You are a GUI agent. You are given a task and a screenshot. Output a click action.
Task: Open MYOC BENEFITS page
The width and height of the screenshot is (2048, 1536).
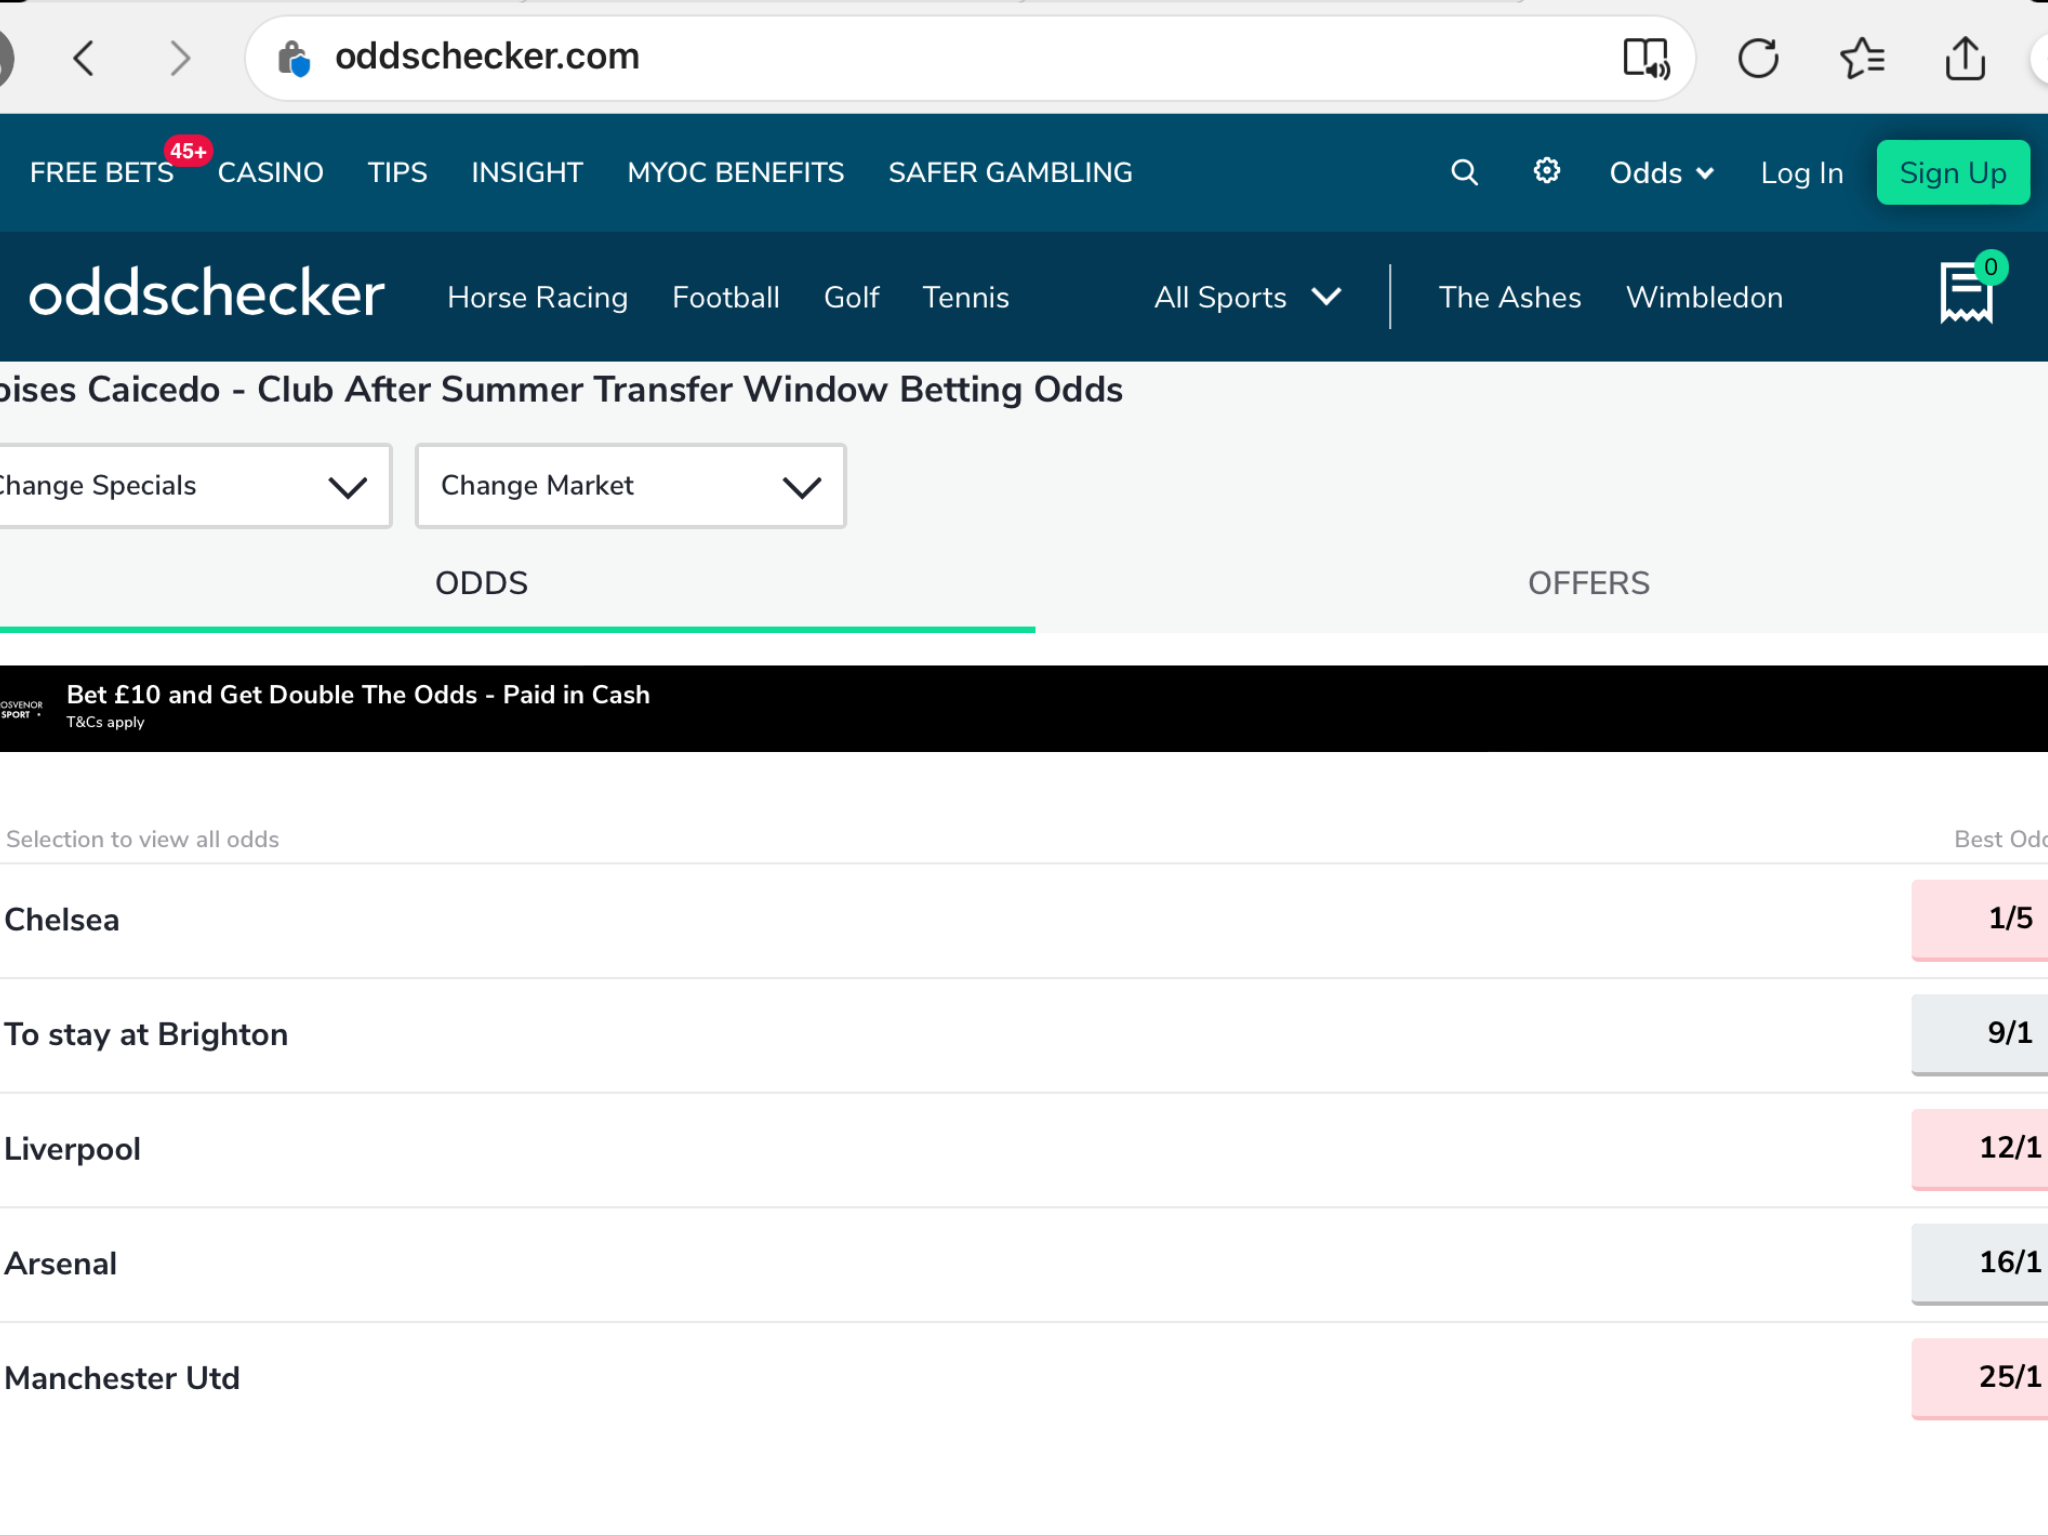(735, 173)
